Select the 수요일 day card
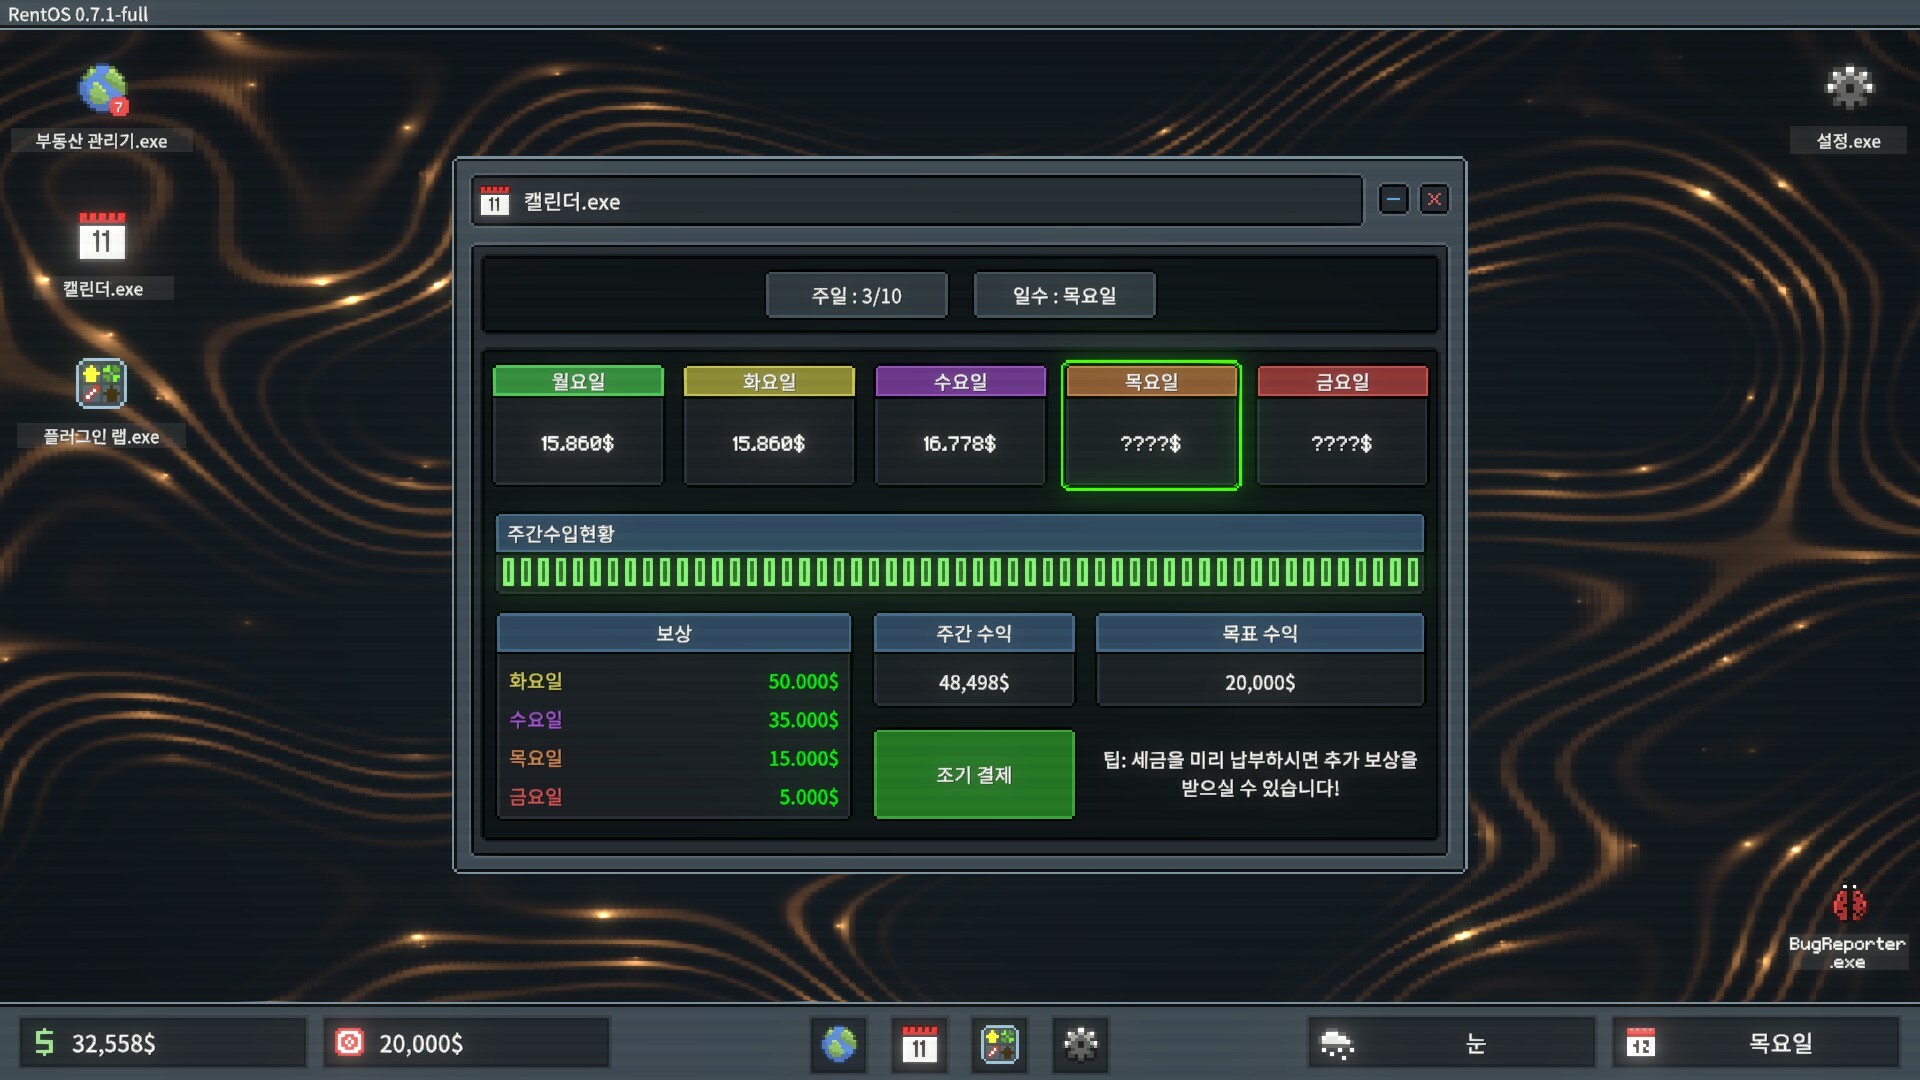Viewport: 1920px width, 1080px height. pos(960,426)
